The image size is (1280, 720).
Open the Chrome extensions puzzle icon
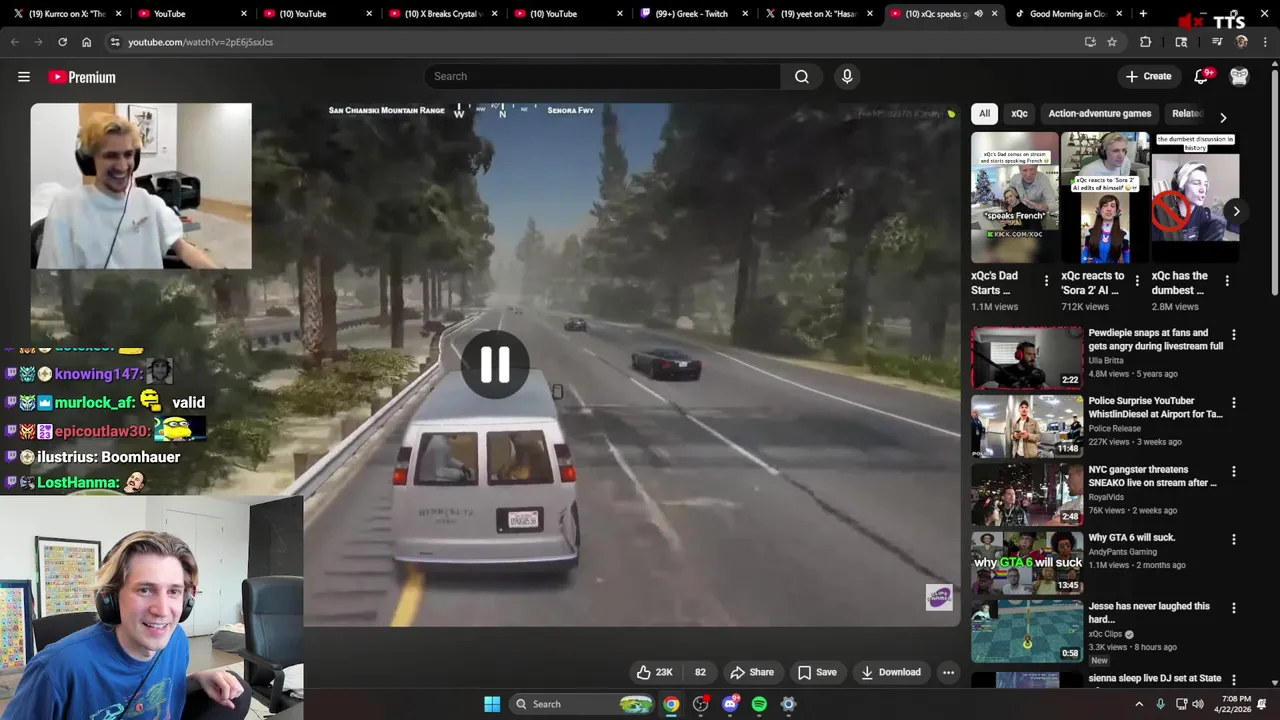coord(1146,42)
